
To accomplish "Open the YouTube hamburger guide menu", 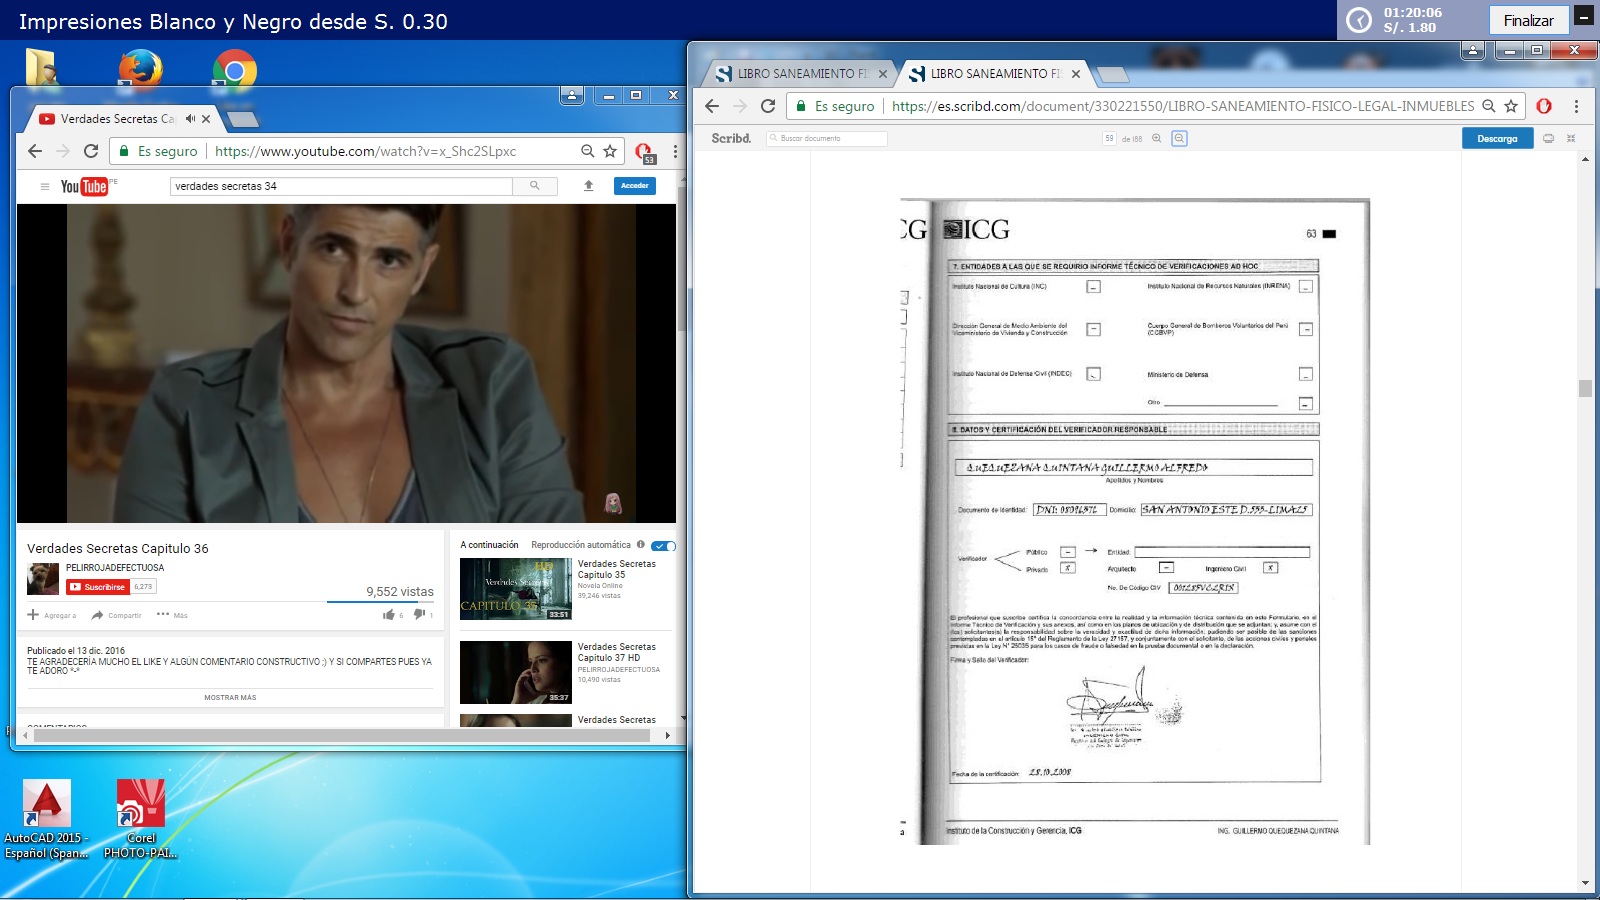I will 44,186.
